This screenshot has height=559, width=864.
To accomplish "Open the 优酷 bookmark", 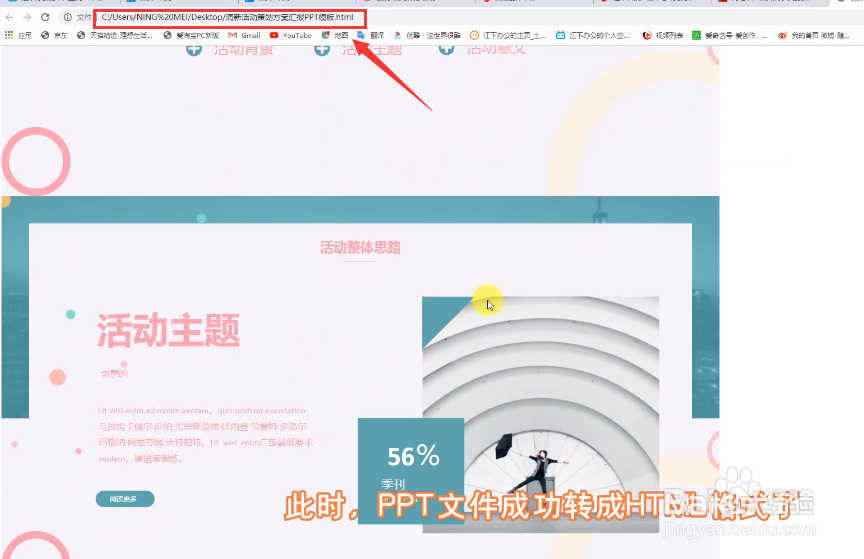I will pyautogui.click(x=427, y=35).
